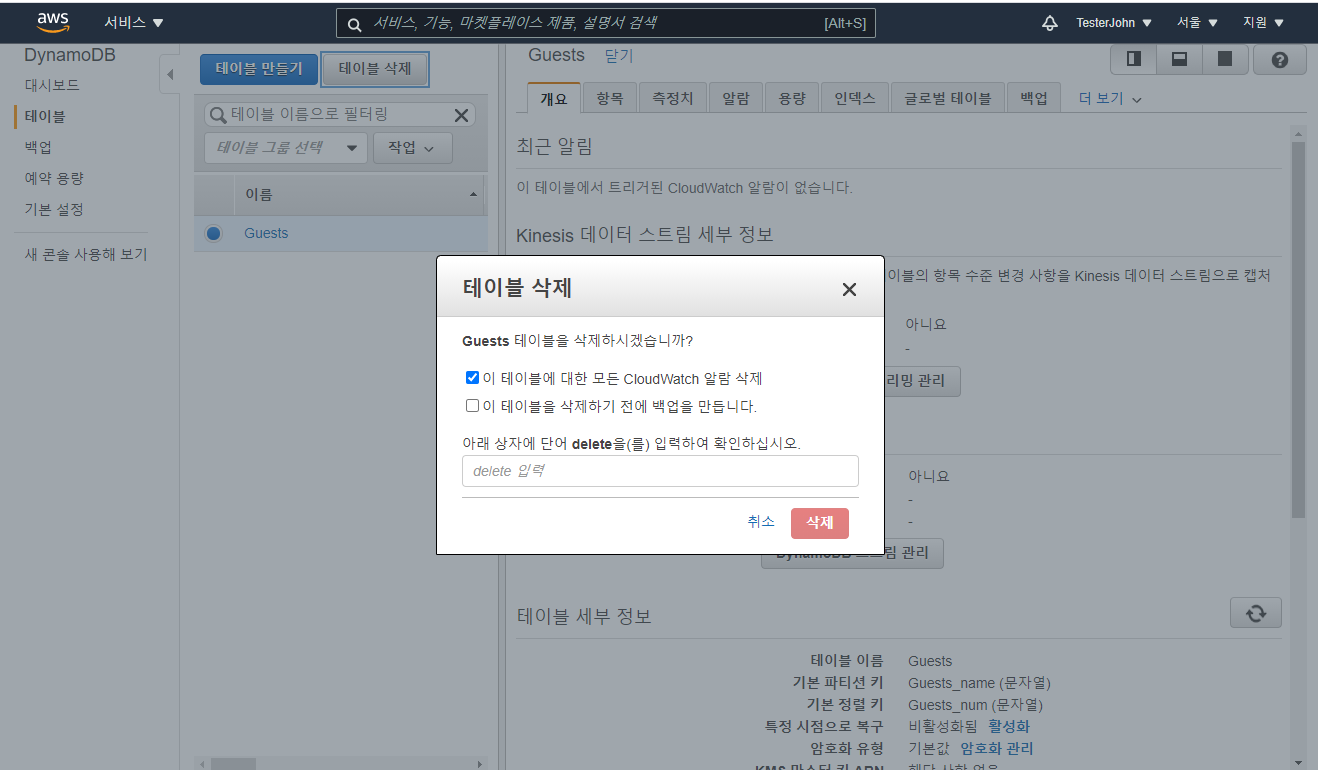Clear the table name filter with X
The image size is (1318, 770).
point(461,115)
